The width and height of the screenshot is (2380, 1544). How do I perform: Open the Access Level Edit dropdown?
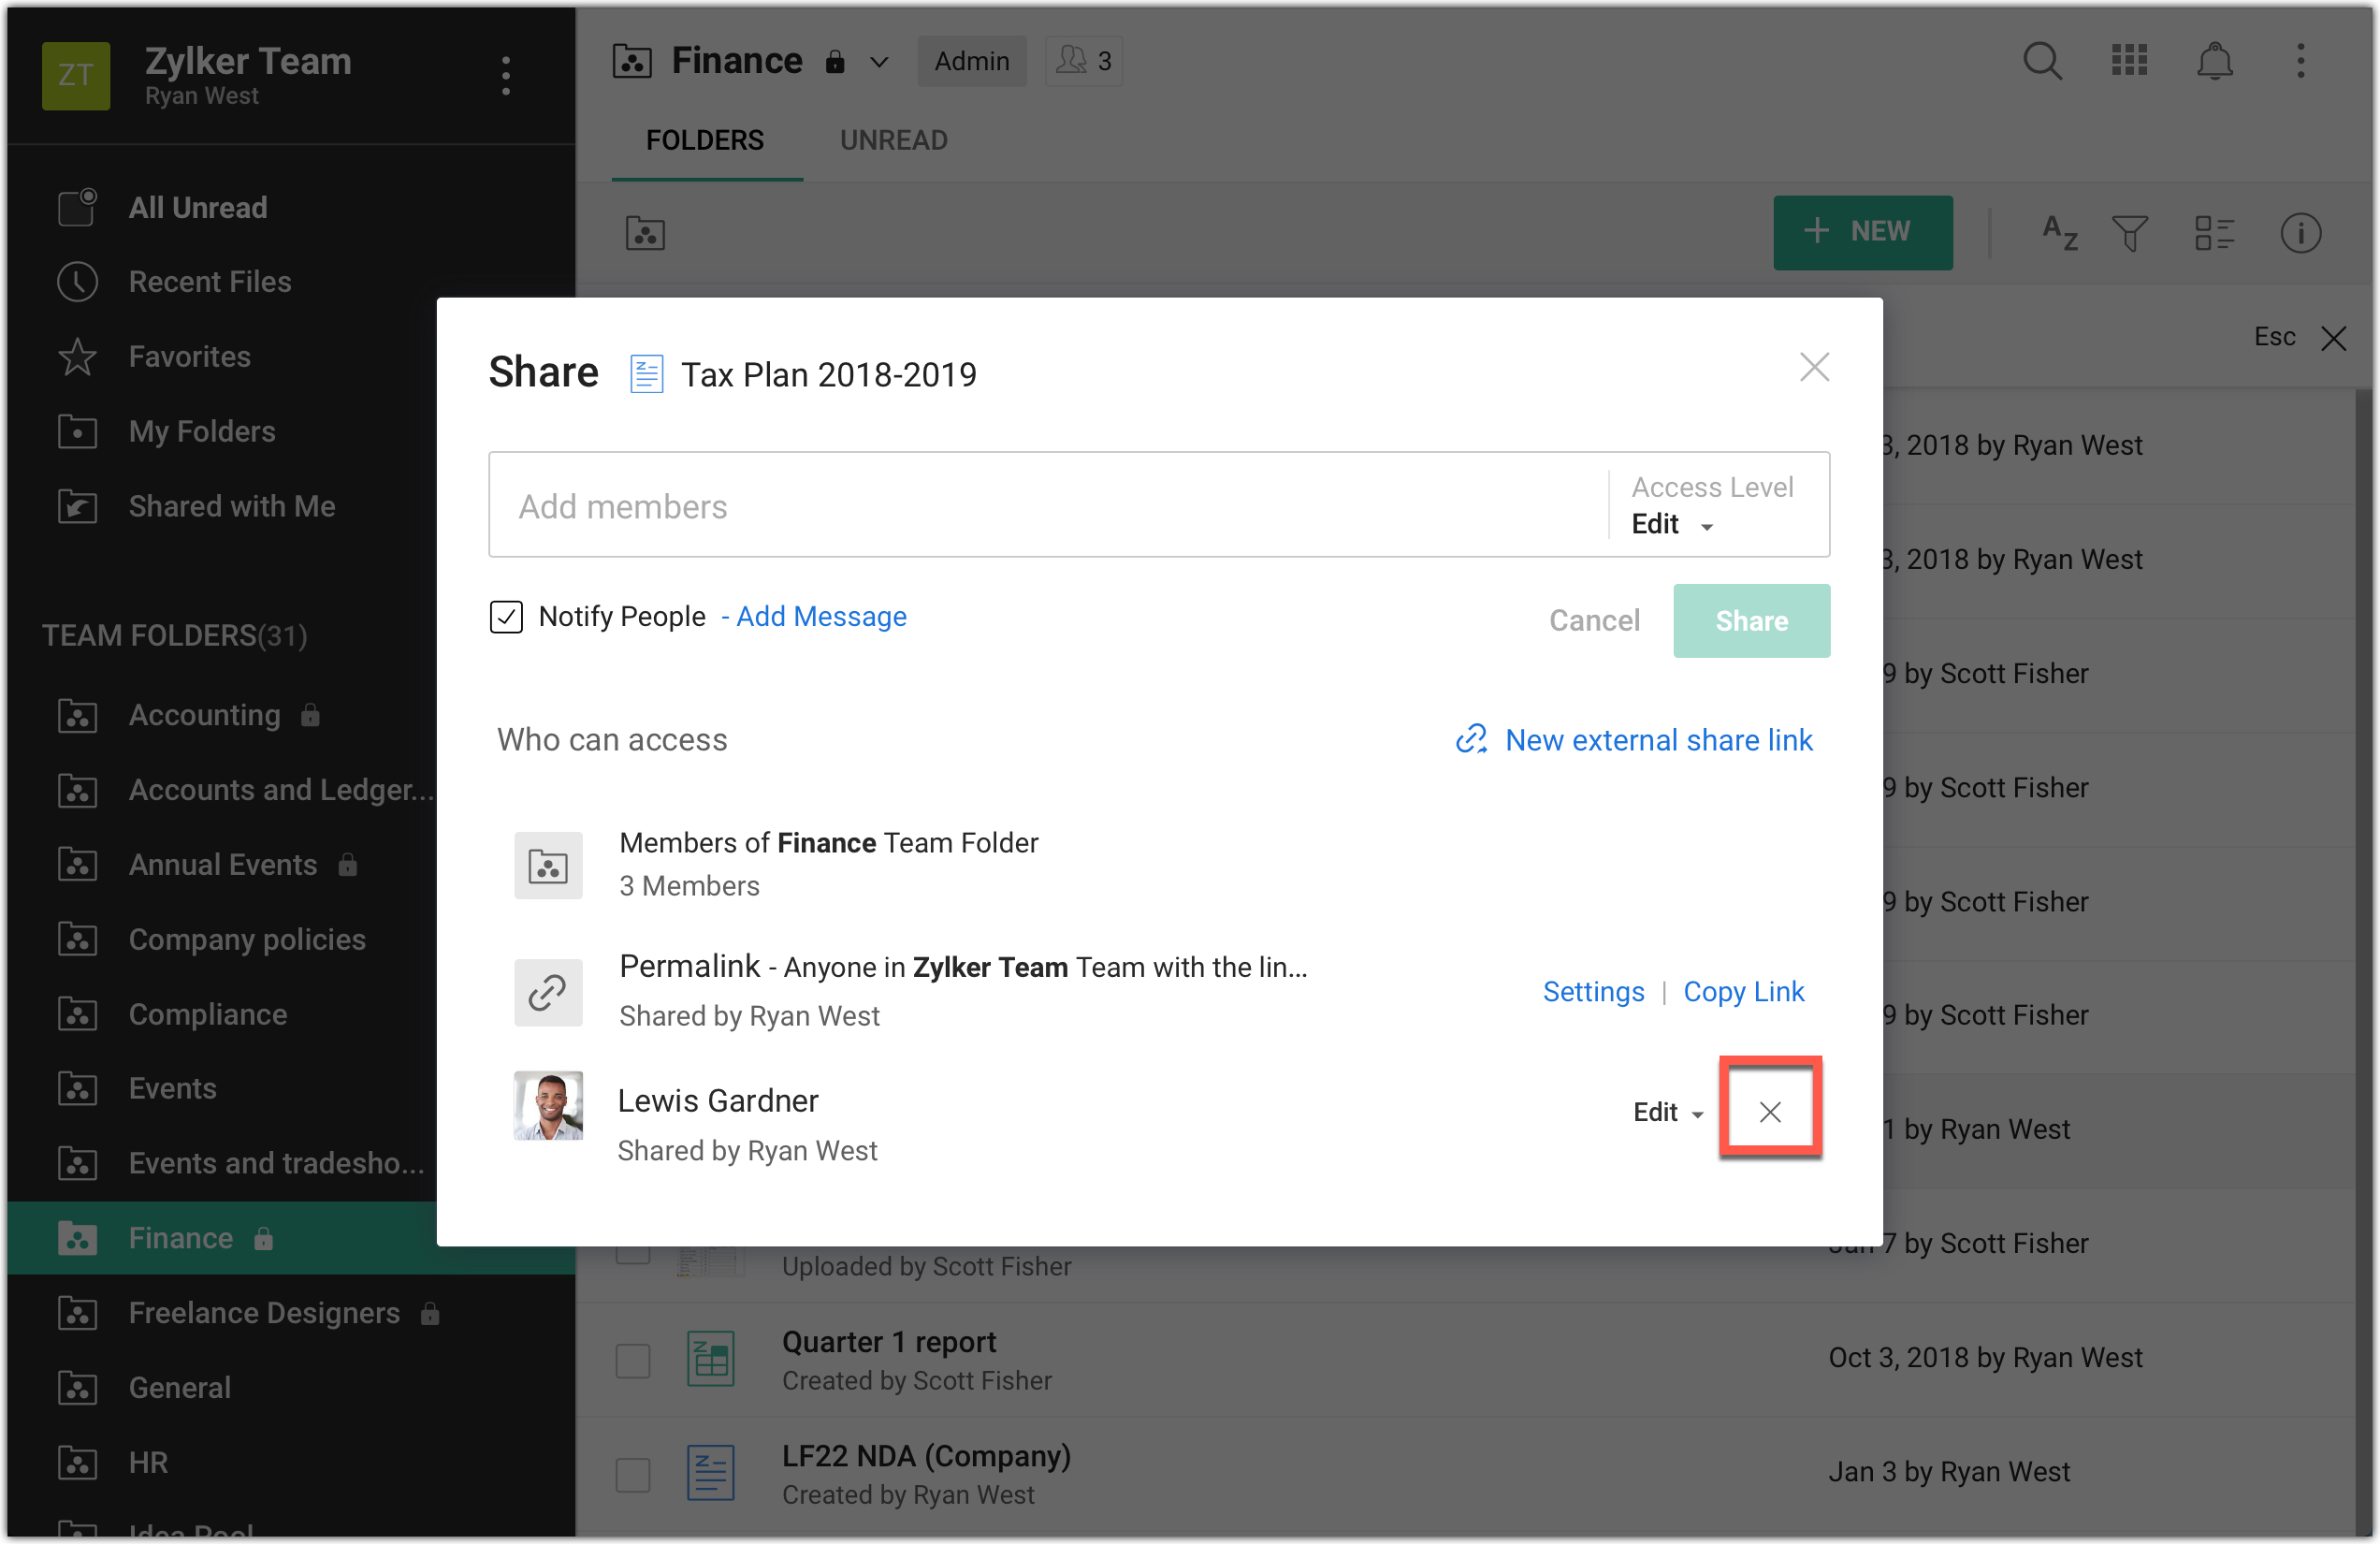pos(1672,524)
